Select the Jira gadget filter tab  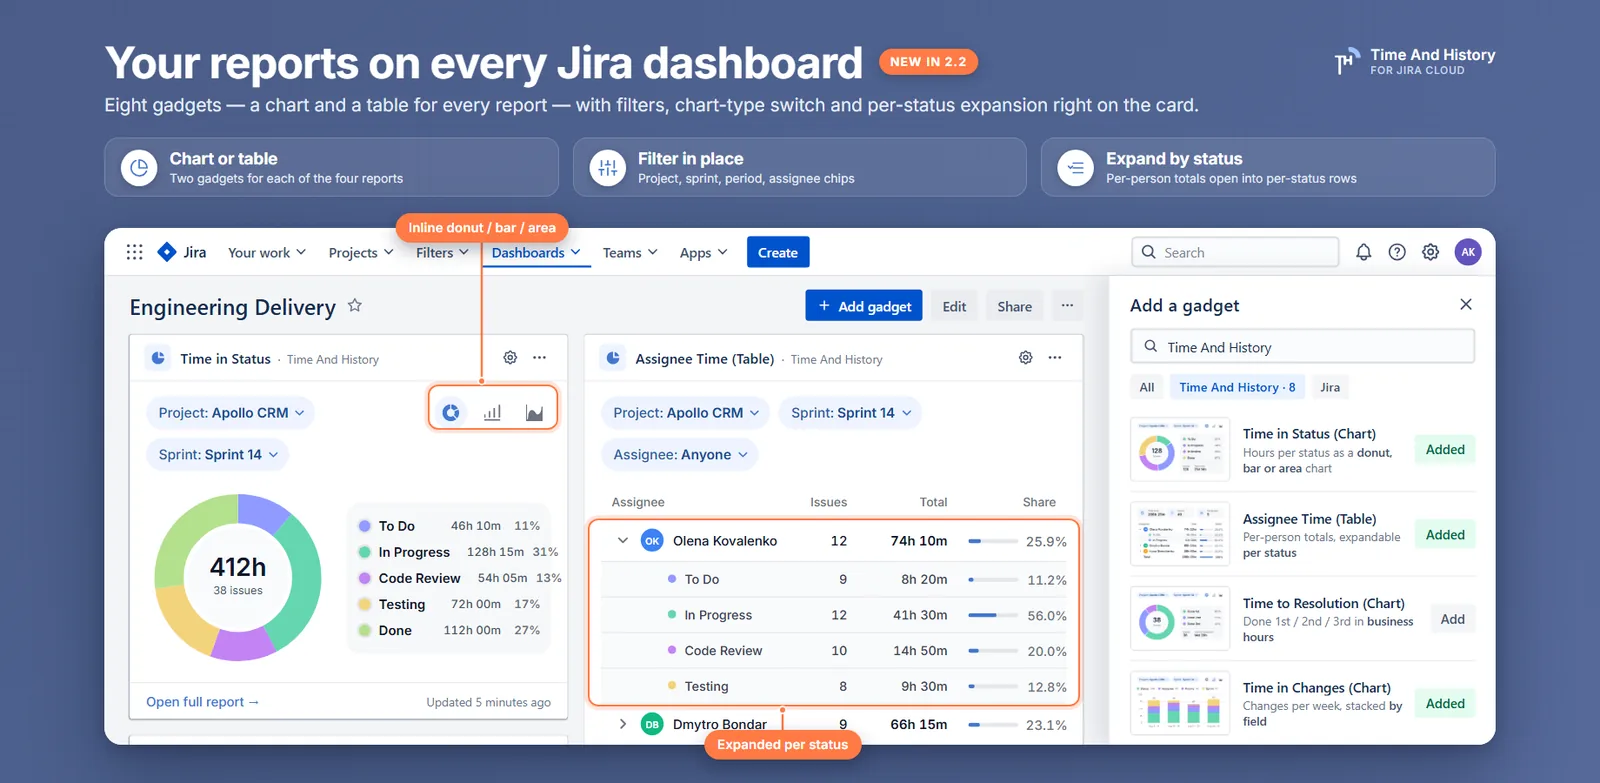(x=1330, y=387)
